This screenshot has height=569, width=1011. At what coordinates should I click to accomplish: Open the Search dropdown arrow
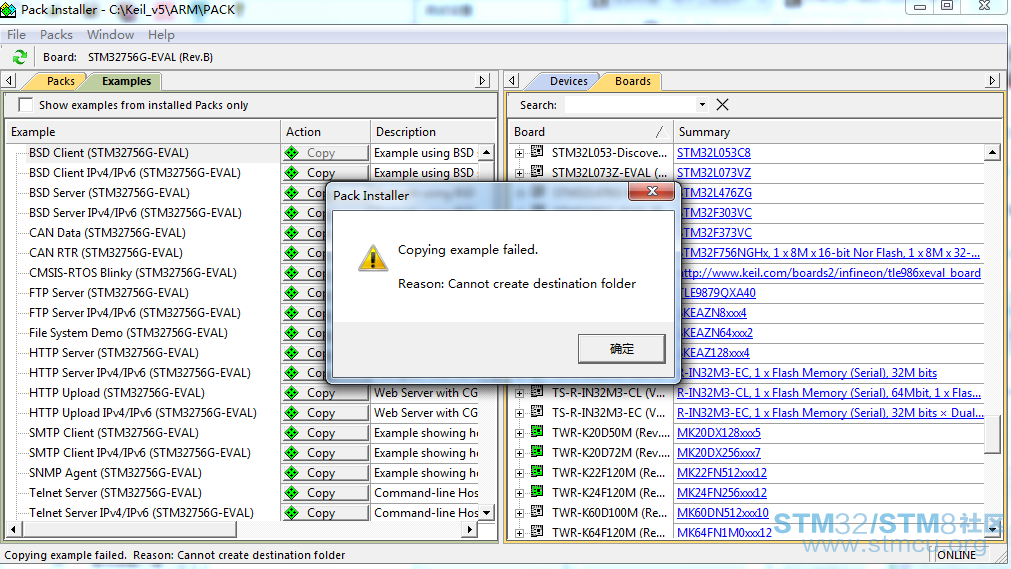(x=702, y=105)
